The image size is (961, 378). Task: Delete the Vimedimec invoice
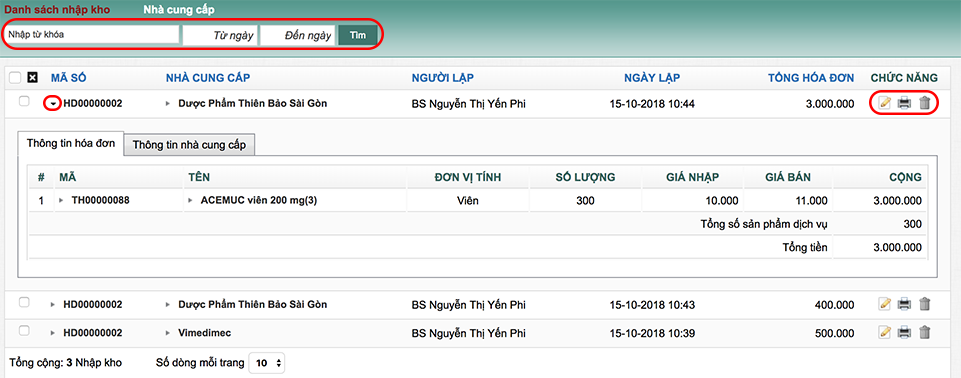click(x=925, y=333)
